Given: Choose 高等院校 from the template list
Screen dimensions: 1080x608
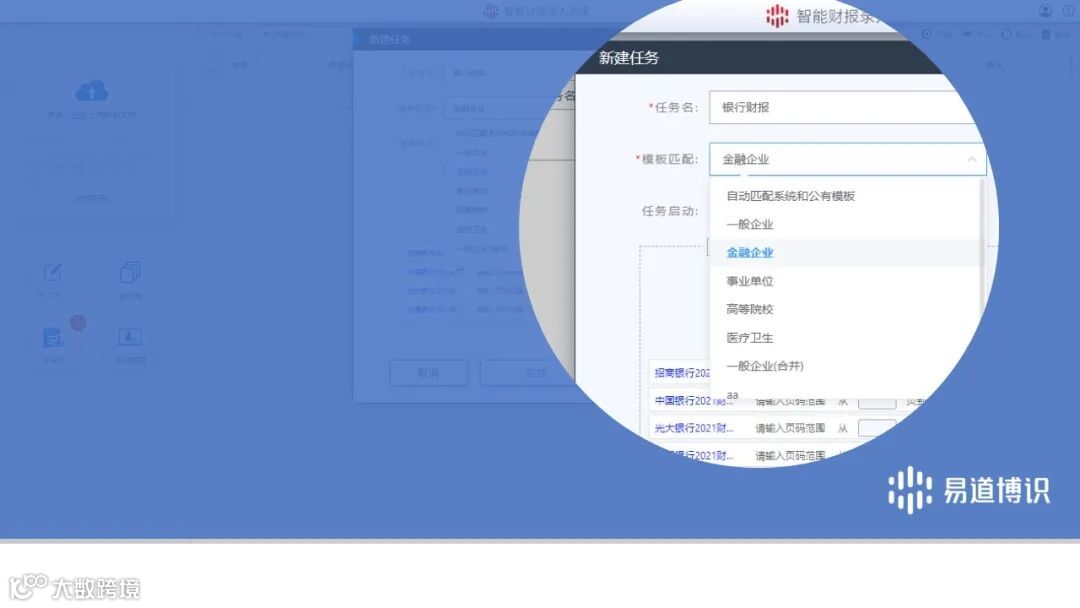Looking at the screenshot, I should [x=749, y=309].
